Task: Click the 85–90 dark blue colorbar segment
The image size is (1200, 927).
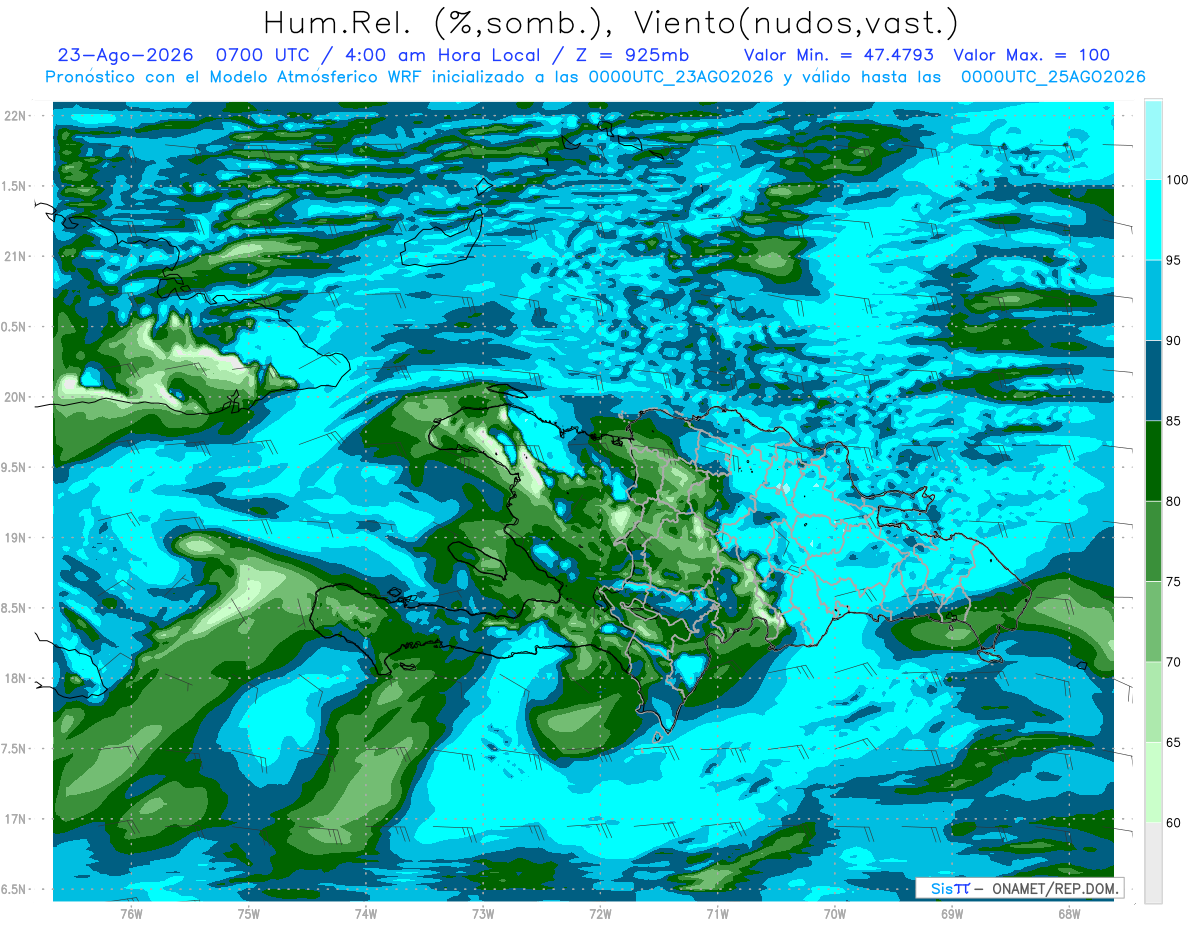Action: pos(1153,381)
